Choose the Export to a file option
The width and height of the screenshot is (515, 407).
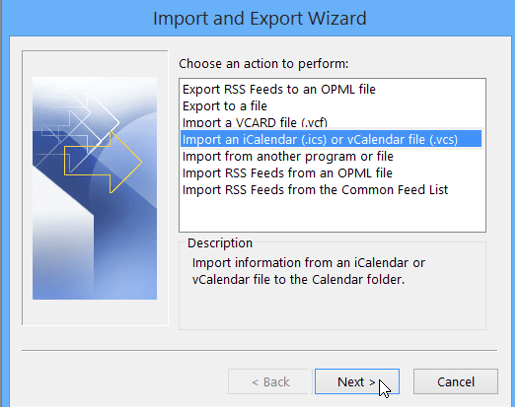tap(225, 106)
